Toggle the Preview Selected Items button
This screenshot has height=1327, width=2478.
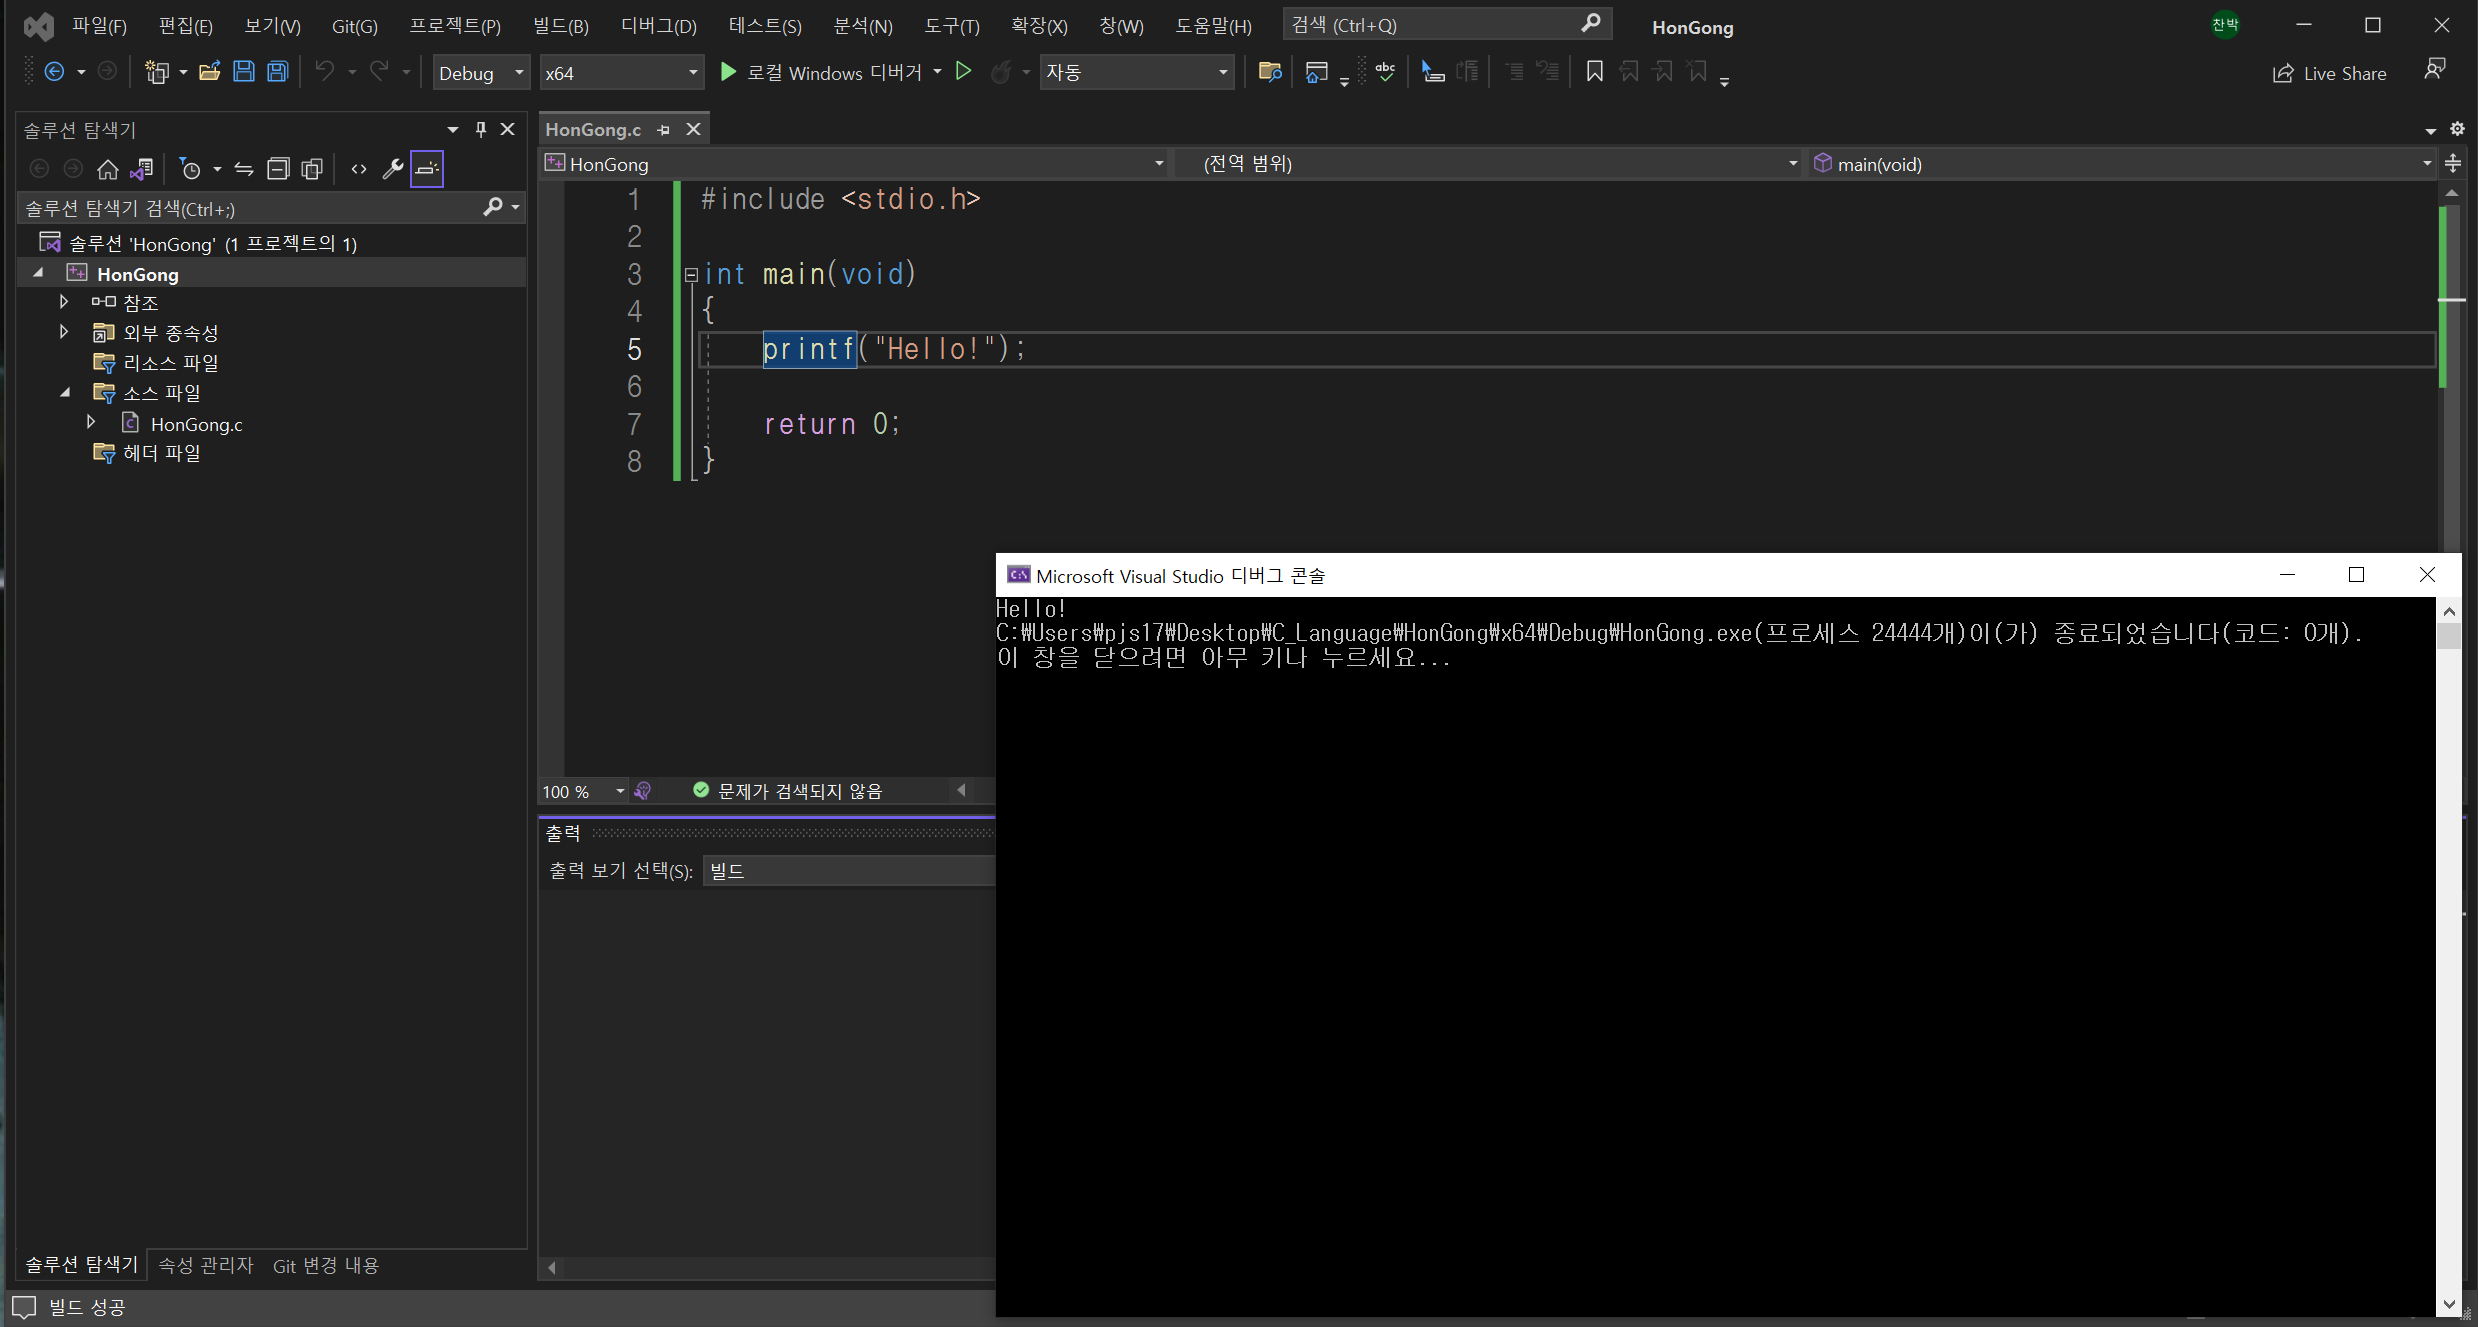tap(427, 169)
